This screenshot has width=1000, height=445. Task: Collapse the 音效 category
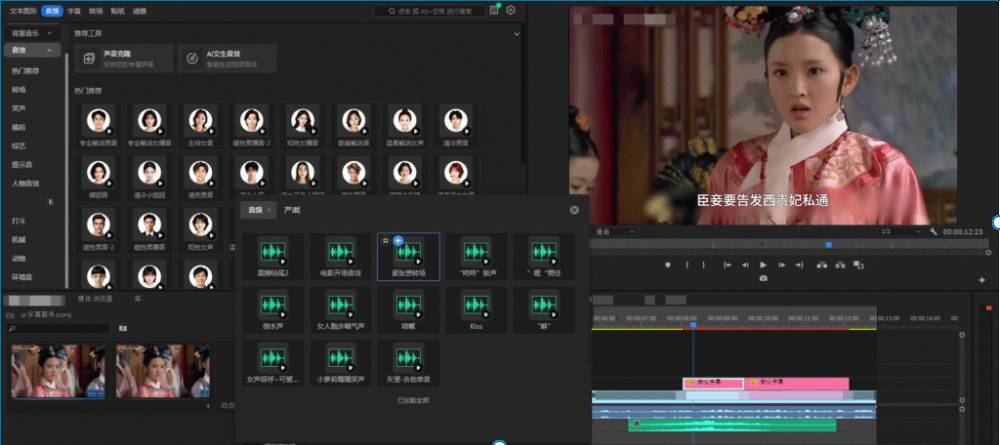point(49,50)
